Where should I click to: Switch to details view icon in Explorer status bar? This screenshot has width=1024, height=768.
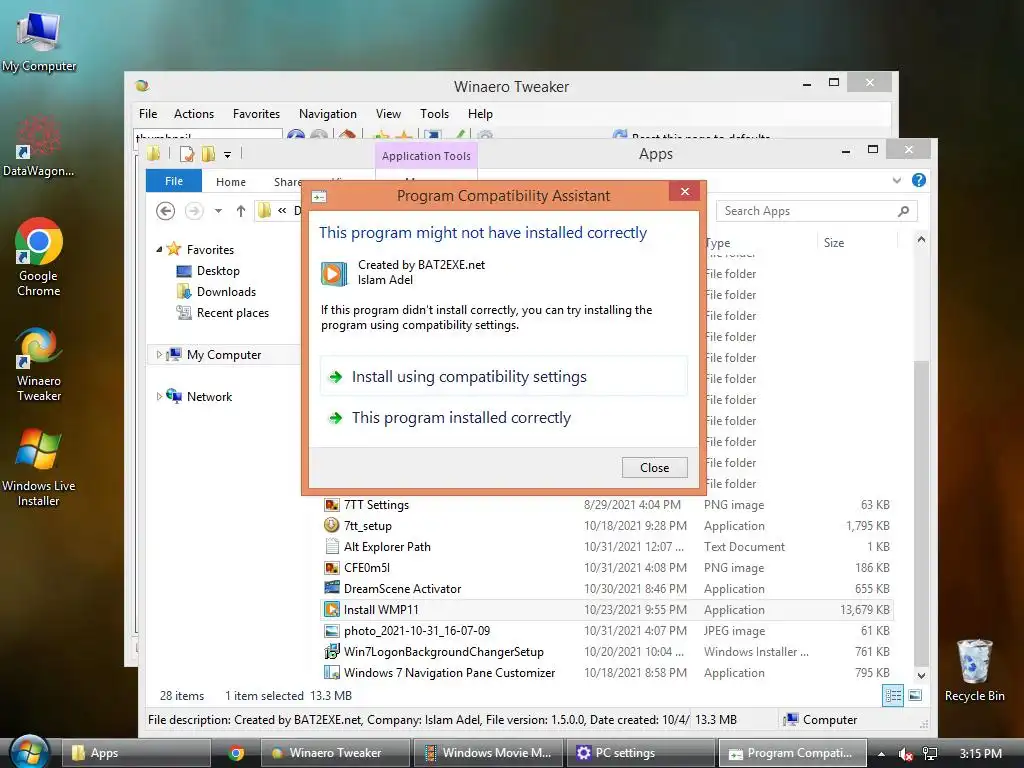[x=893, y=696]
